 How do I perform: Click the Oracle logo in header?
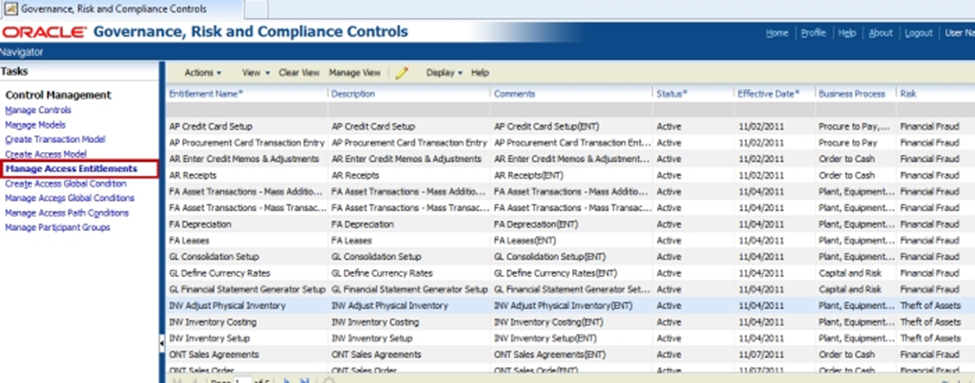(44, 32)
